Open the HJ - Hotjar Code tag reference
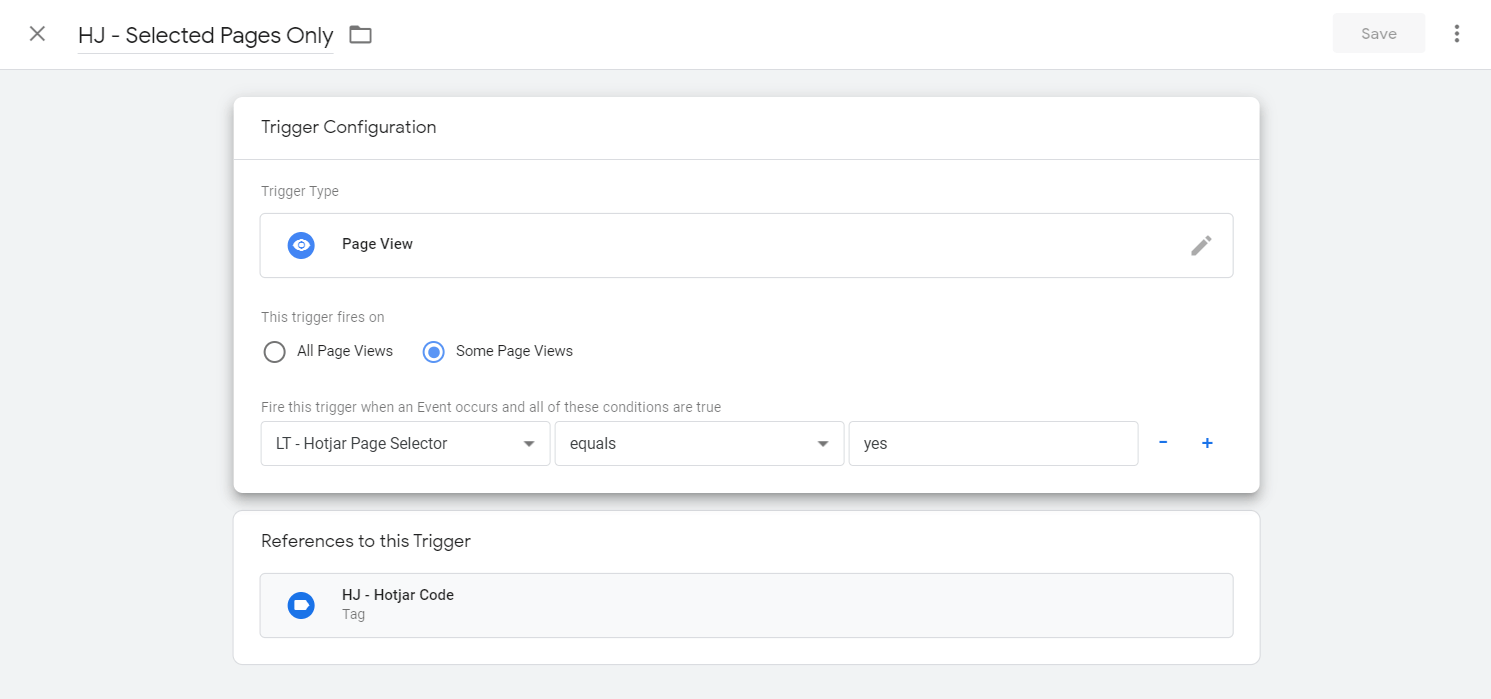Screen dimensions: 1491x699 (746, 605)
